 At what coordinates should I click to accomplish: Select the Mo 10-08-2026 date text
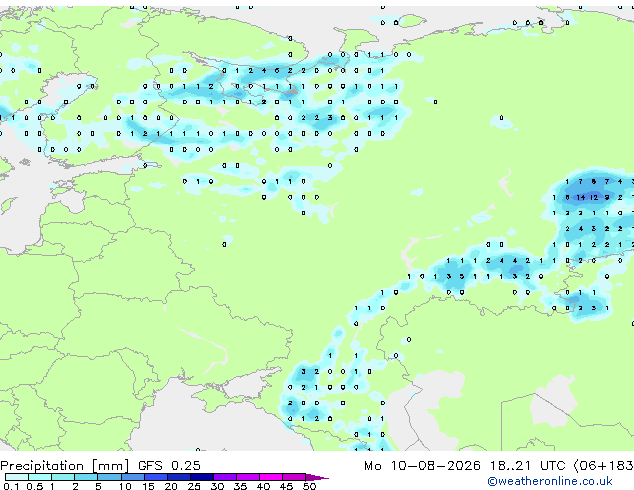(x=423, y=466)
